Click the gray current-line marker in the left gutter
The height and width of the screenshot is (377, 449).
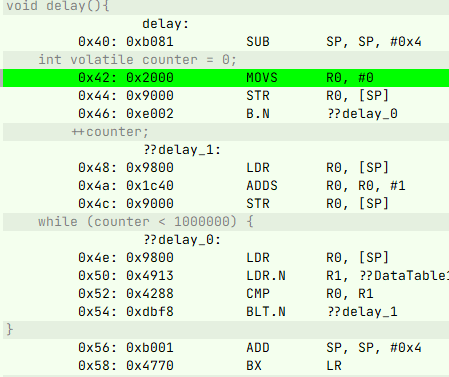point(1,78)
